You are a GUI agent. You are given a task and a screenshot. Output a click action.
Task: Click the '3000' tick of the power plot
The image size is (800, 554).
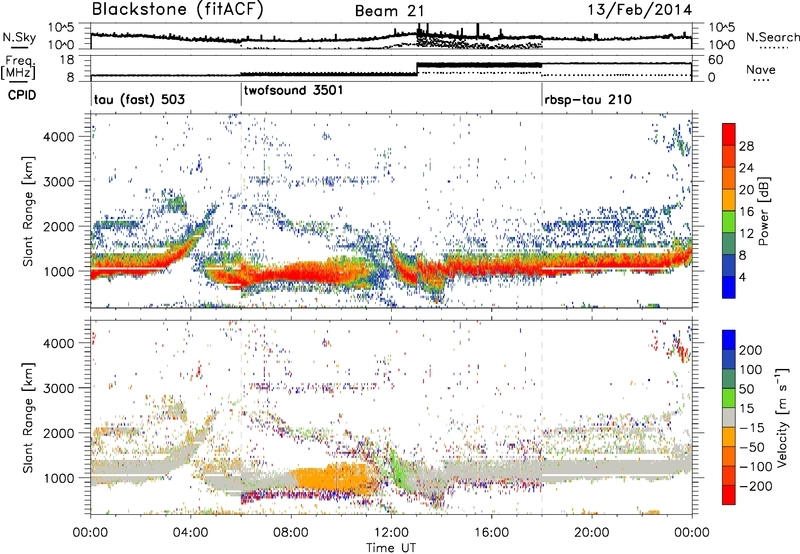tap(58, 182)
